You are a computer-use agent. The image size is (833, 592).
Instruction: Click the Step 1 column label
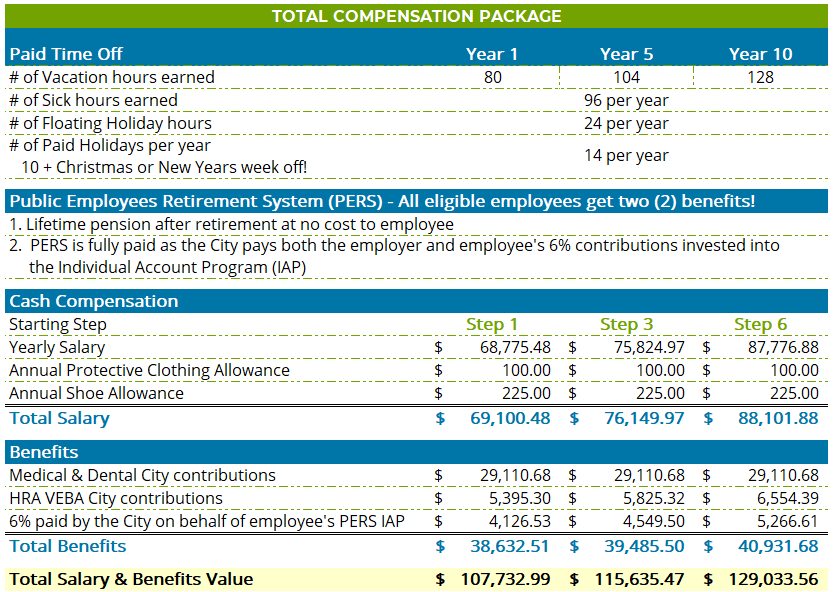492,325
